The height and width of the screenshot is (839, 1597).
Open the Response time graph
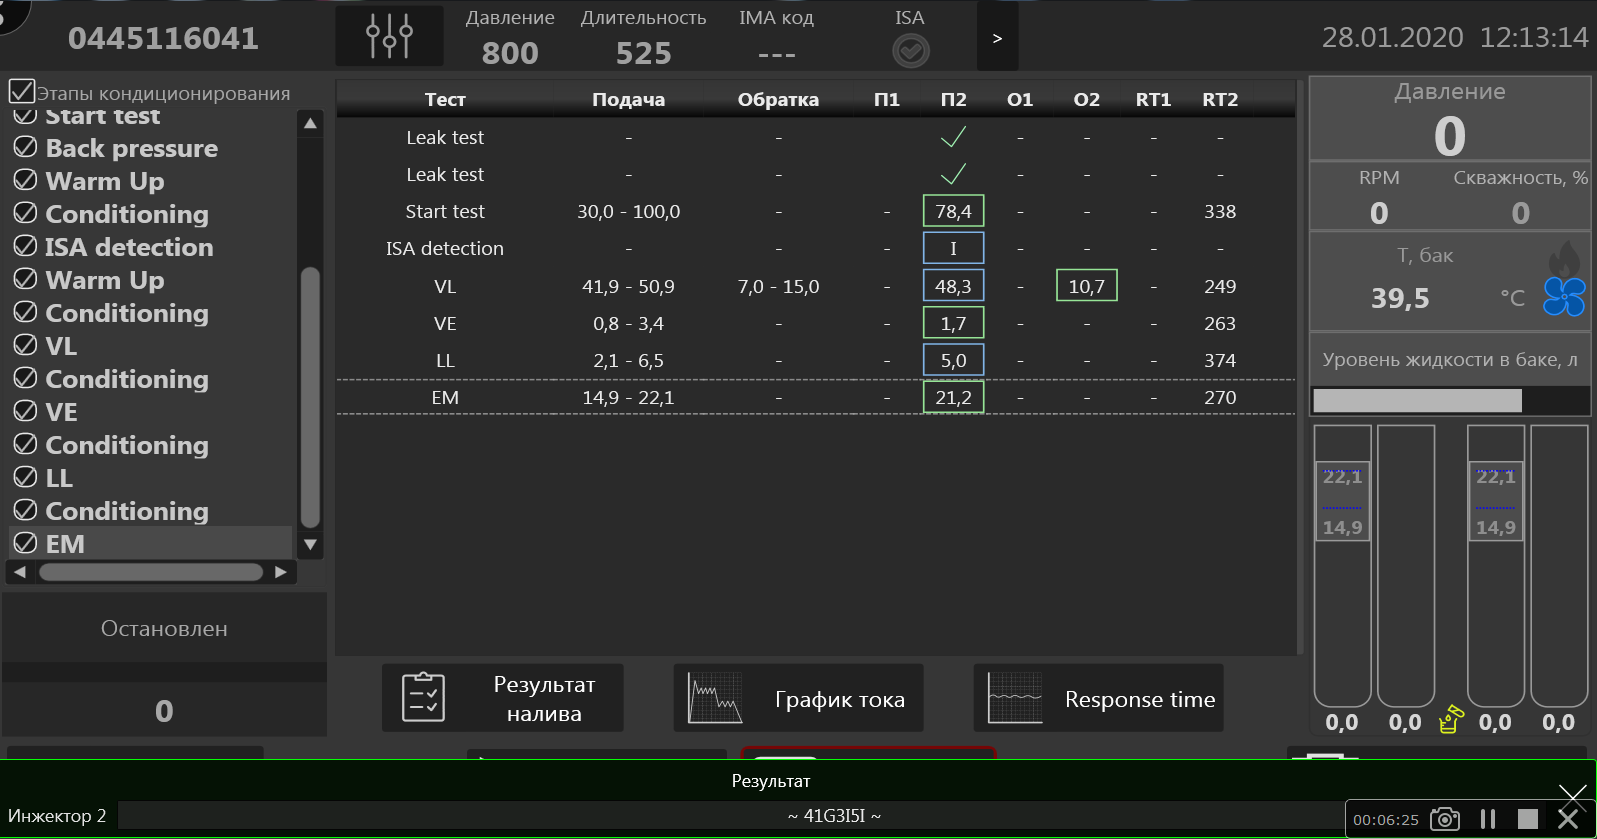pyautogui.click(x=1098, y=698)
